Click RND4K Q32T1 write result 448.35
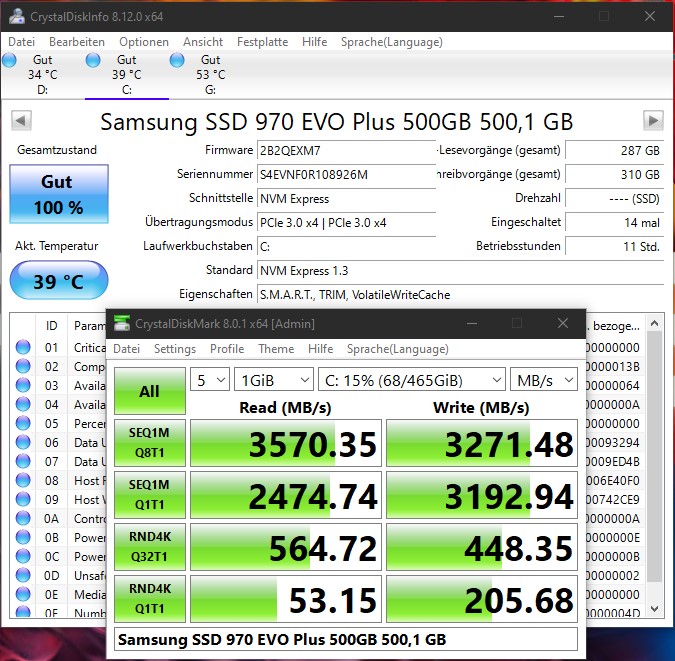 pyautogui.click(x=482, y=547)
